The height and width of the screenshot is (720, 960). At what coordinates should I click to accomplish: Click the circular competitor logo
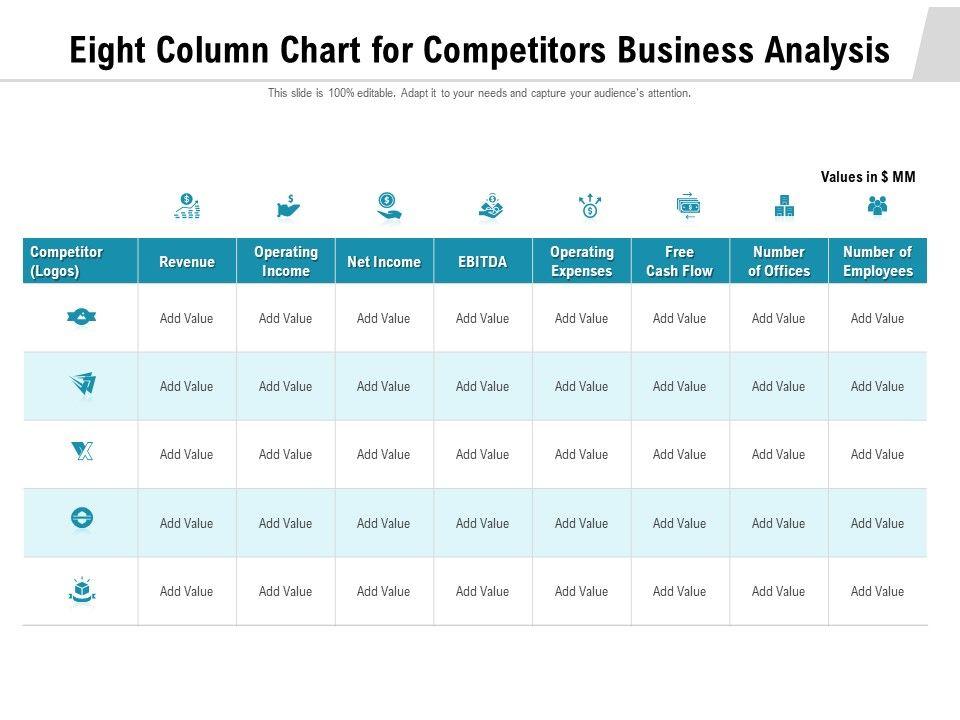point(82,518)
